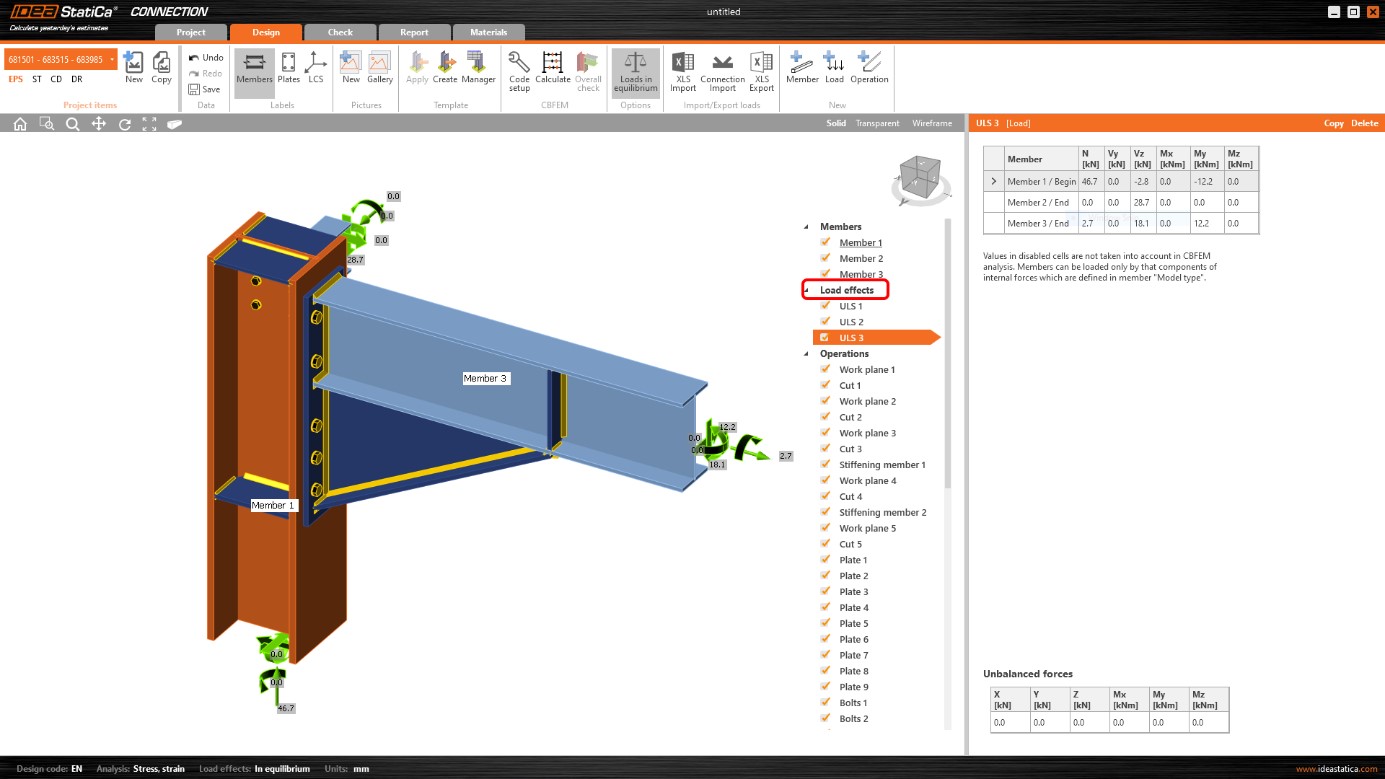Toggle the Plate 1 checkbox
This screenshot has width=1385, height=779.
[x=826, y=560]
